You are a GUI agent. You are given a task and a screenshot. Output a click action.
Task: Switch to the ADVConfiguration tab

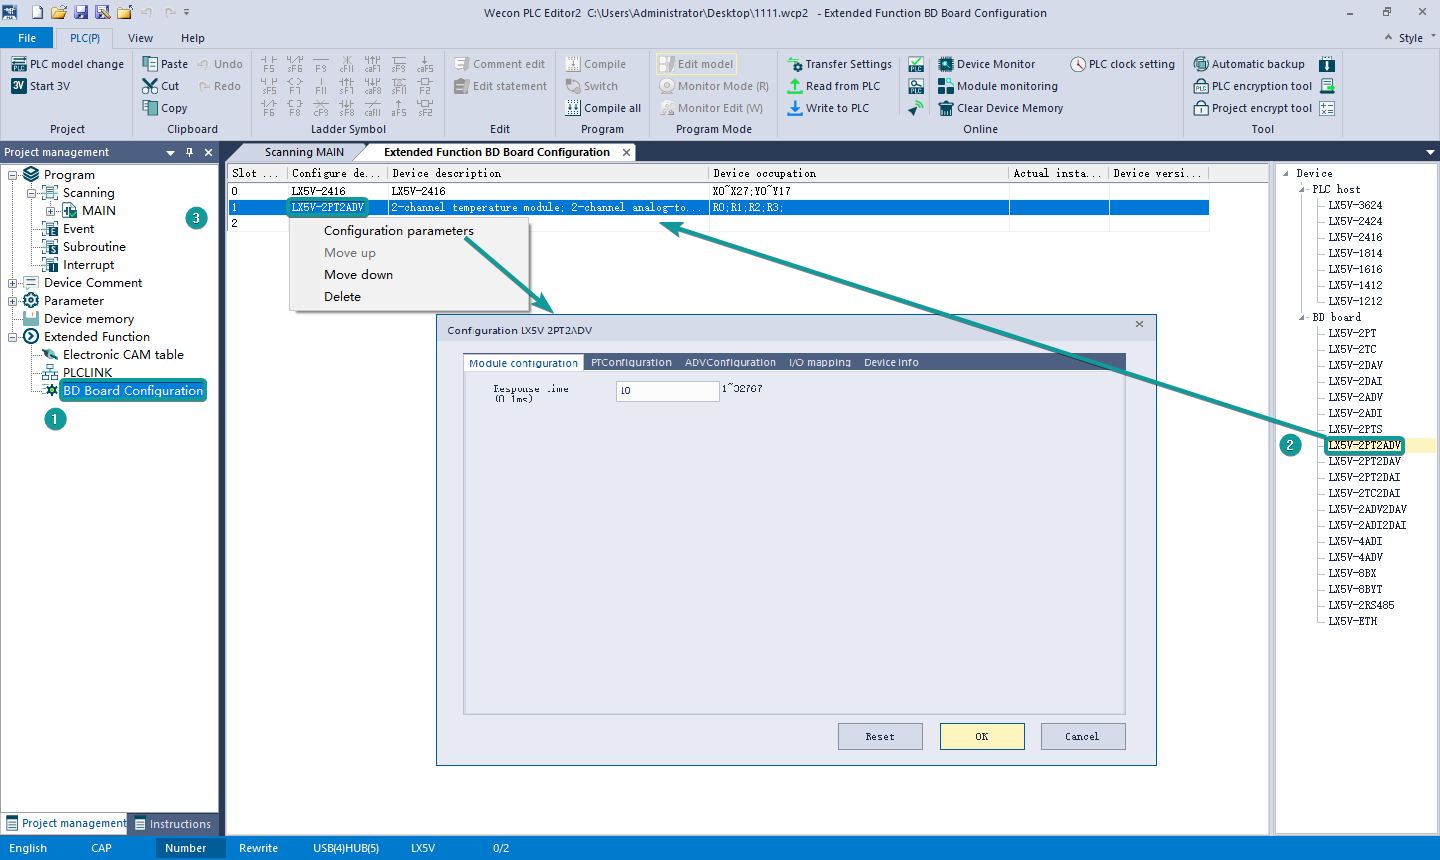pos(730,362)
